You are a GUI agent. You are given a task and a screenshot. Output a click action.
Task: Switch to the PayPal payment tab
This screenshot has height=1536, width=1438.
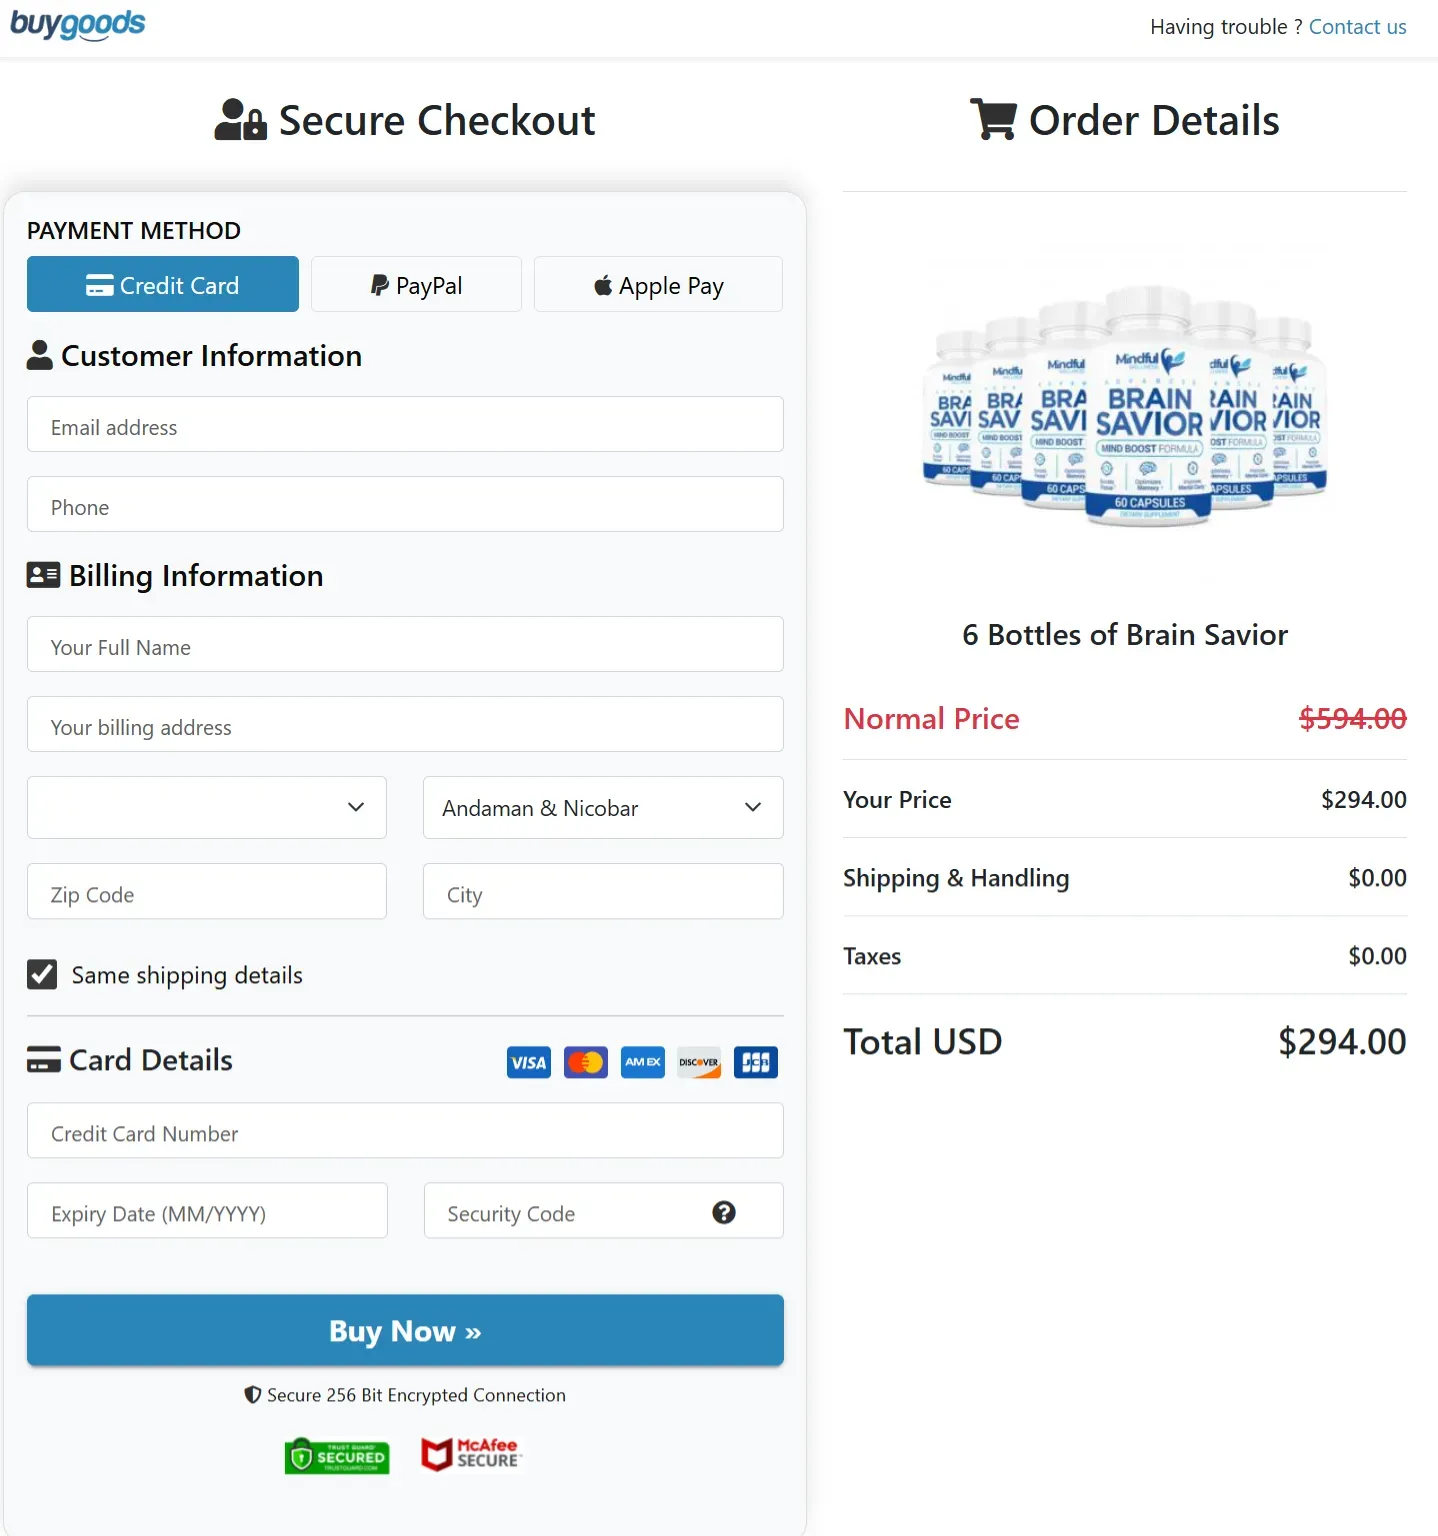tap(416, 284)
